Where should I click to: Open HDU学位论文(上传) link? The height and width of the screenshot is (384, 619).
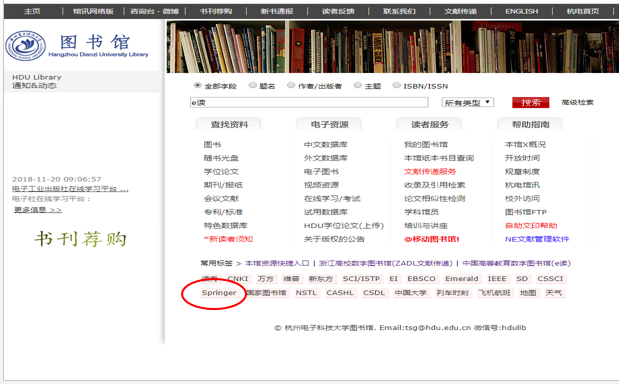pyautogui.click(x=344, y=225)
